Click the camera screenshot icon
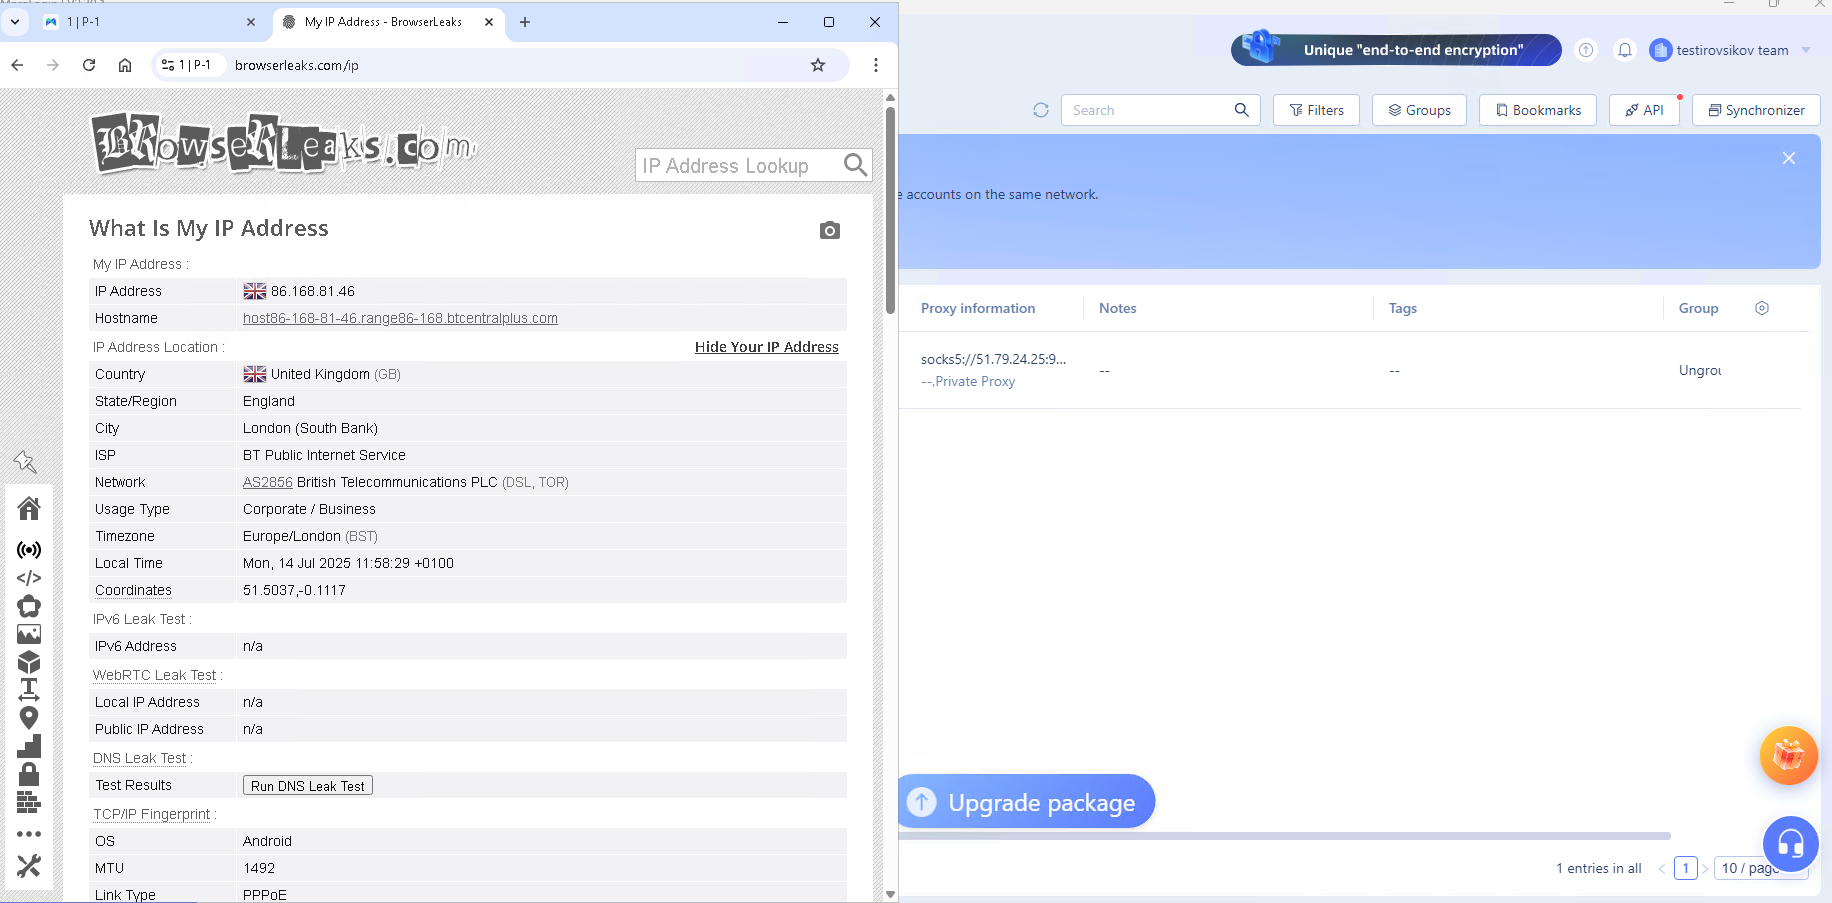 pos(829,231)
